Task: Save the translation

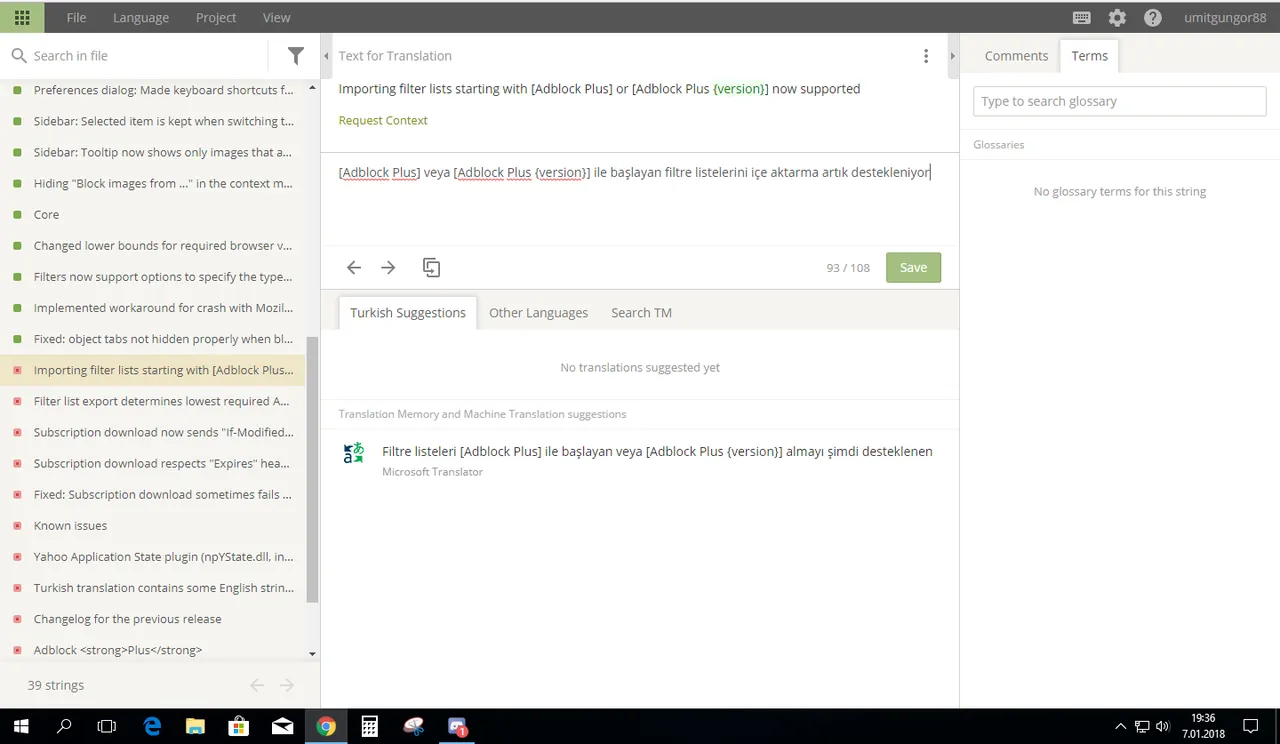Action: [x=913, y=267]
